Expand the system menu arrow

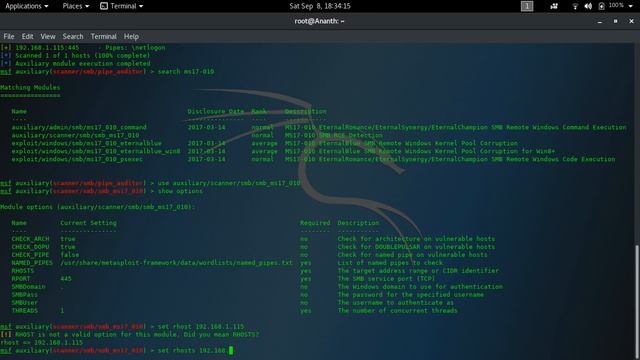[630, 6]
